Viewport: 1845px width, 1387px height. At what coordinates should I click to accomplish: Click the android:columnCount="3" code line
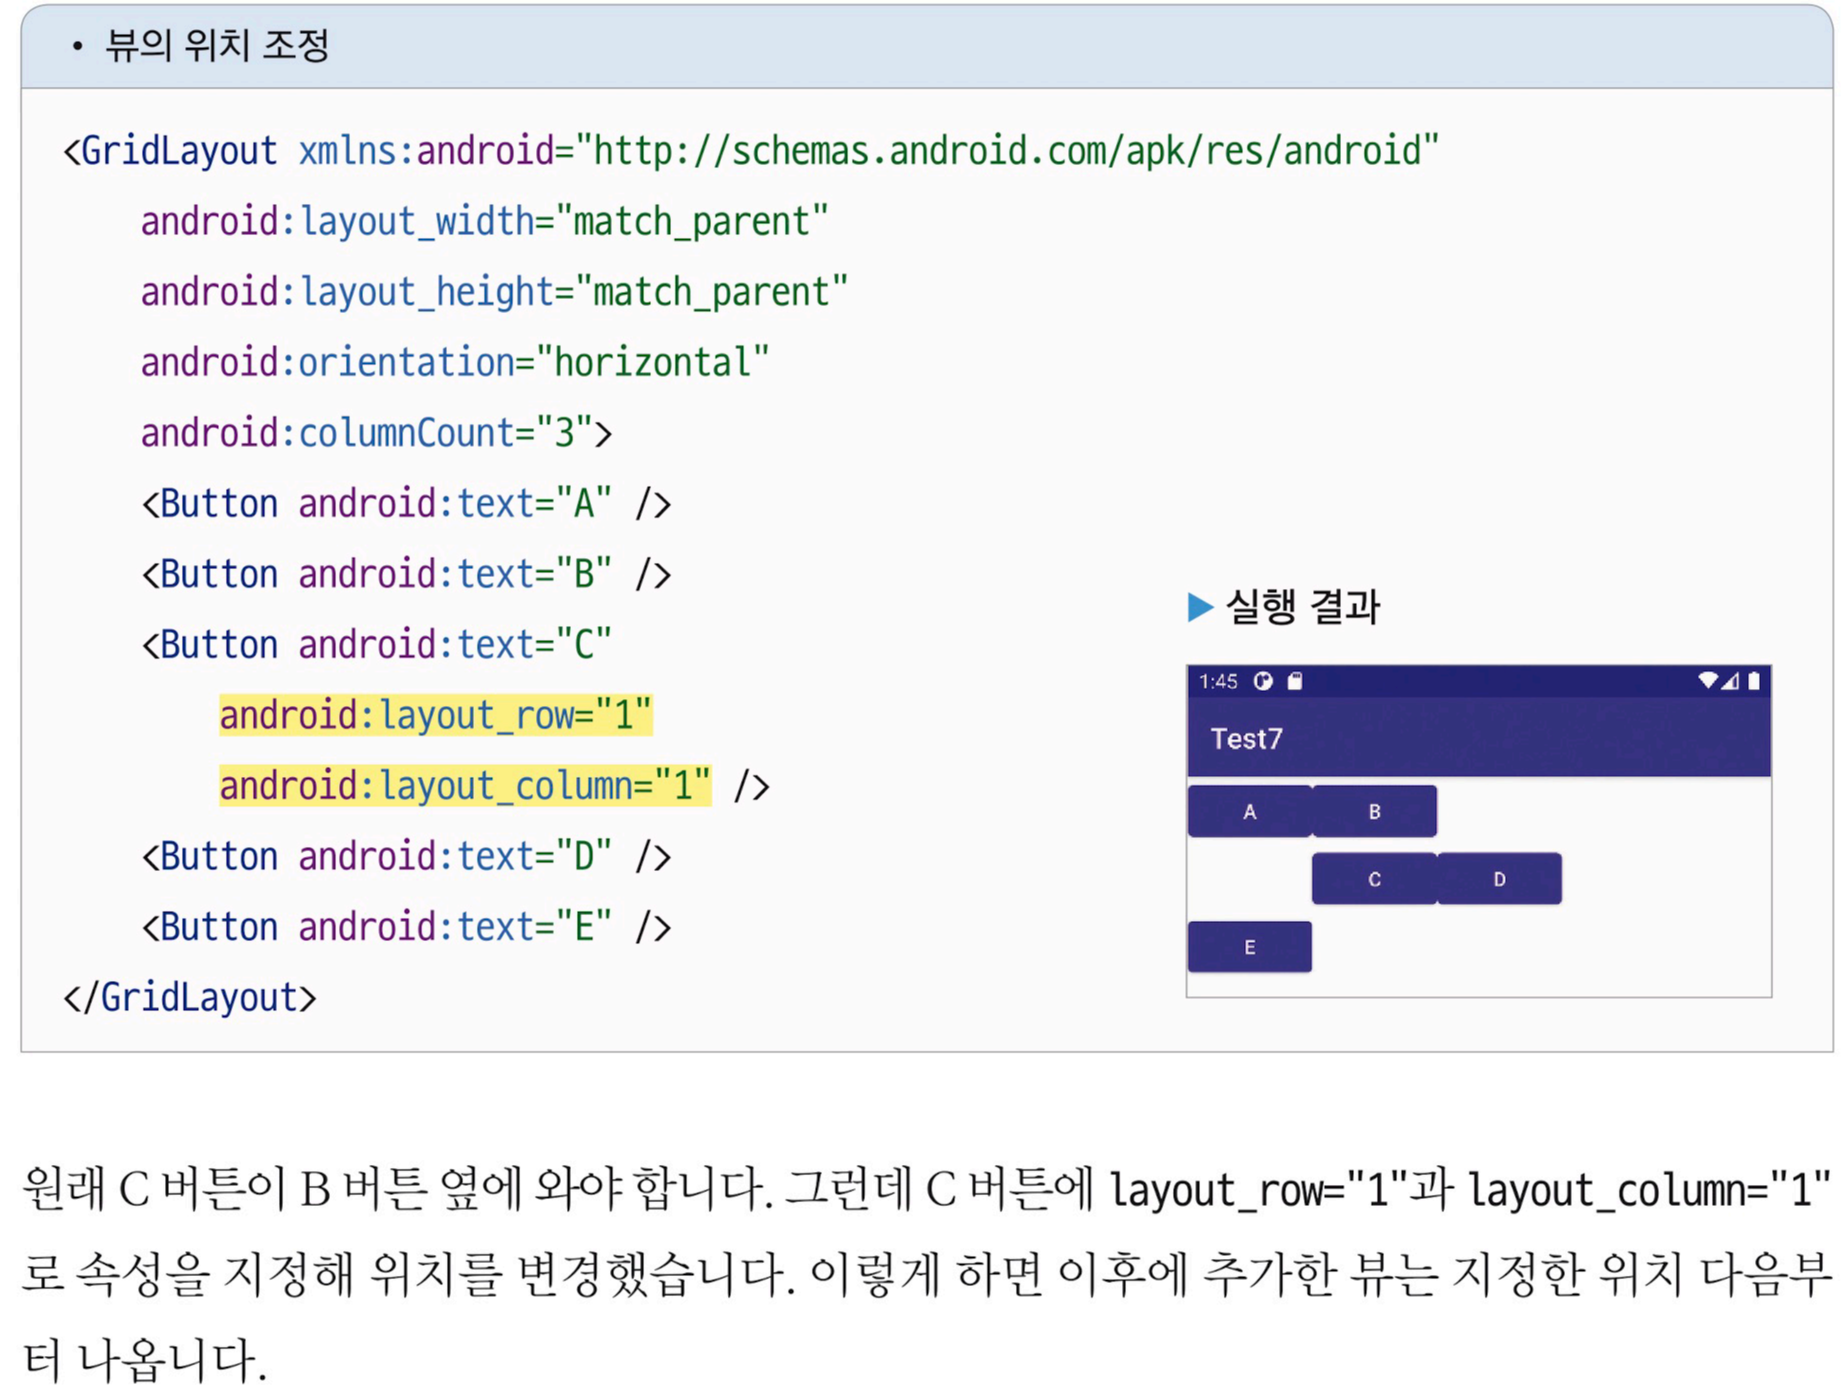coord(376,433)
